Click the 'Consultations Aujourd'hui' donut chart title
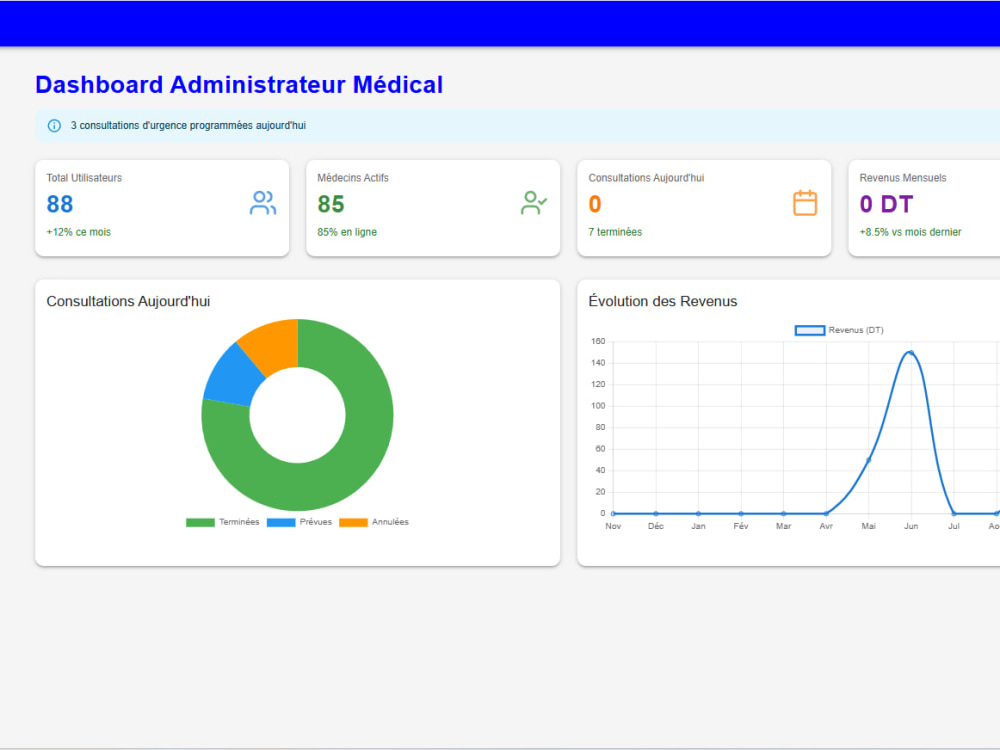 pos(128,301)
